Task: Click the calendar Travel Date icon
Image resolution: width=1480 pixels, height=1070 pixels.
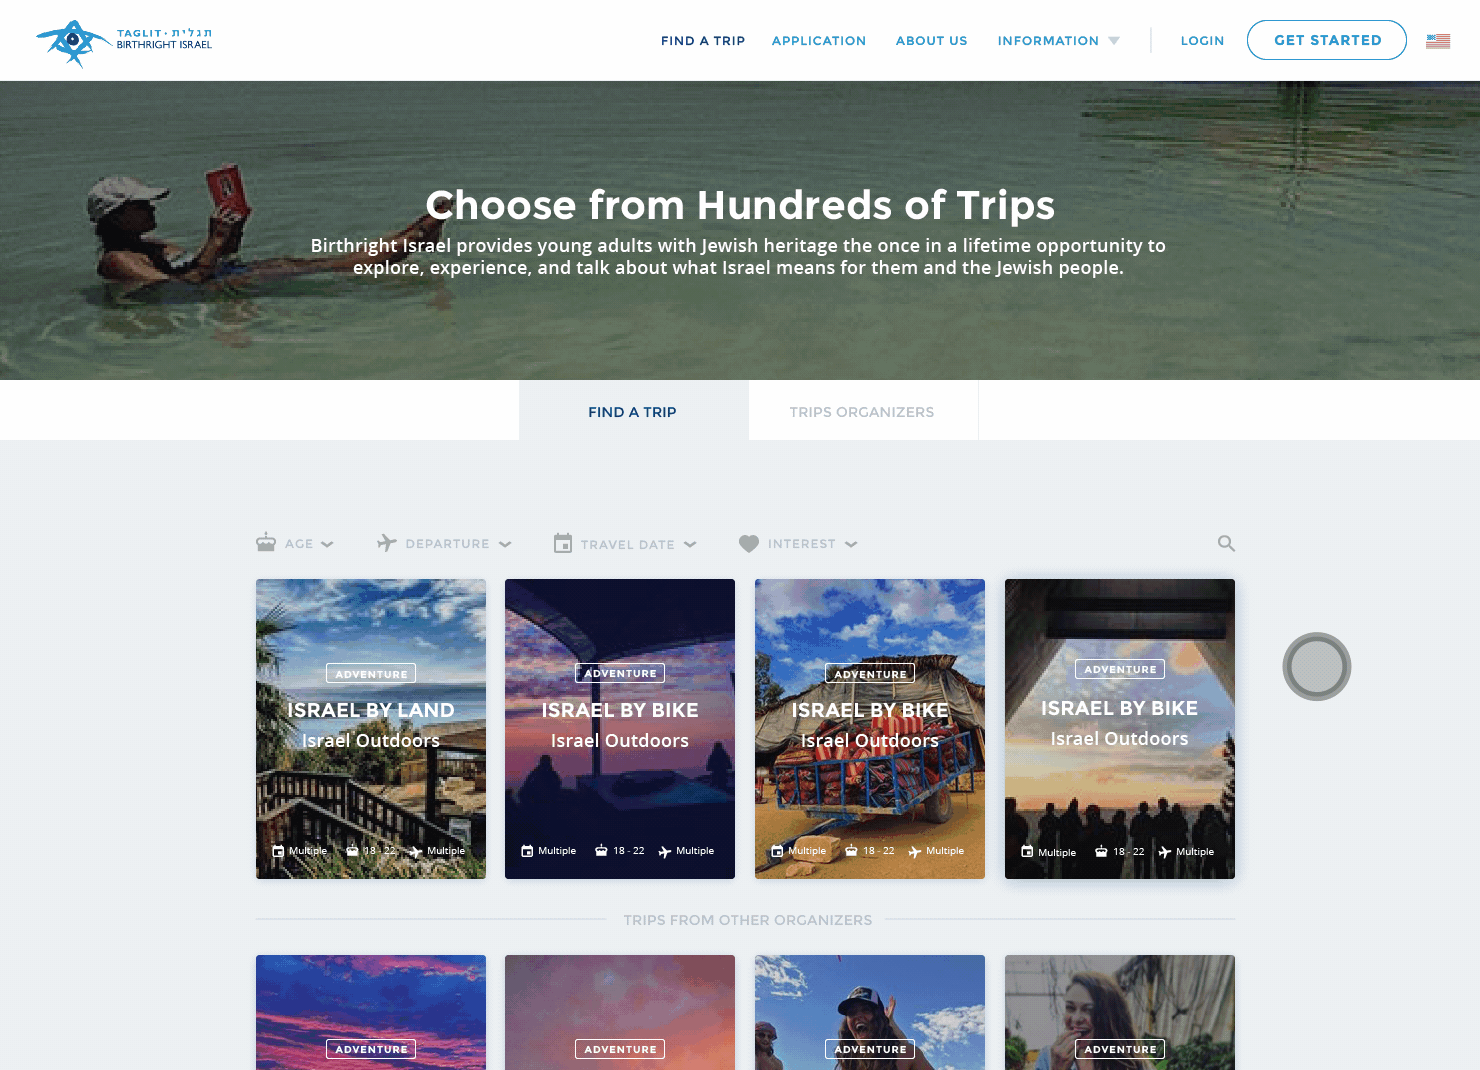Action: tap(563, 543)
